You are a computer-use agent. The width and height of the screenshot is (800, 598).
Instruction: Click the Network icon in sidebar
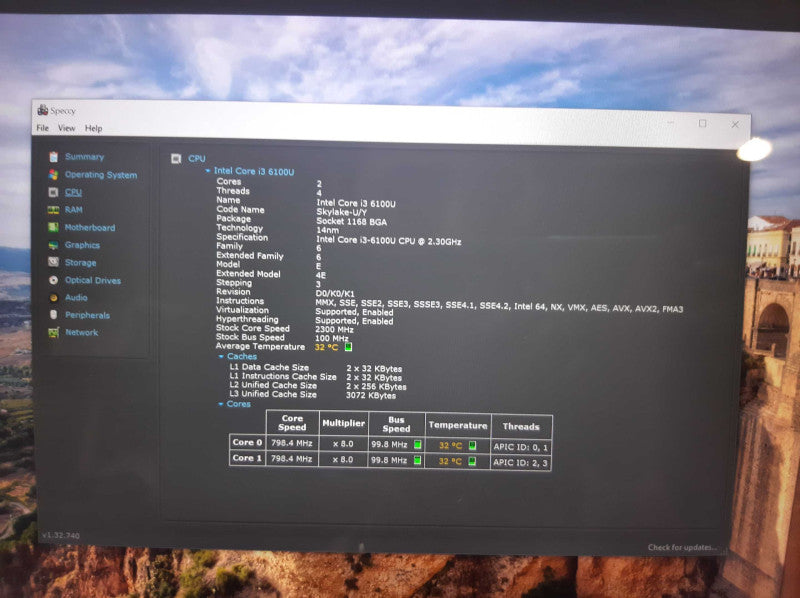click(53, 333)
